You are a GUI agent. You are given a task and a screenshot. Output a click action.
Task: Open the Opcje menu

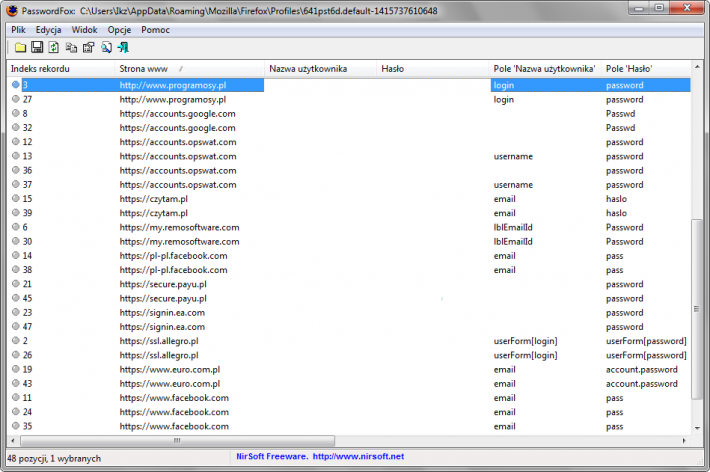tap(119, 30)
